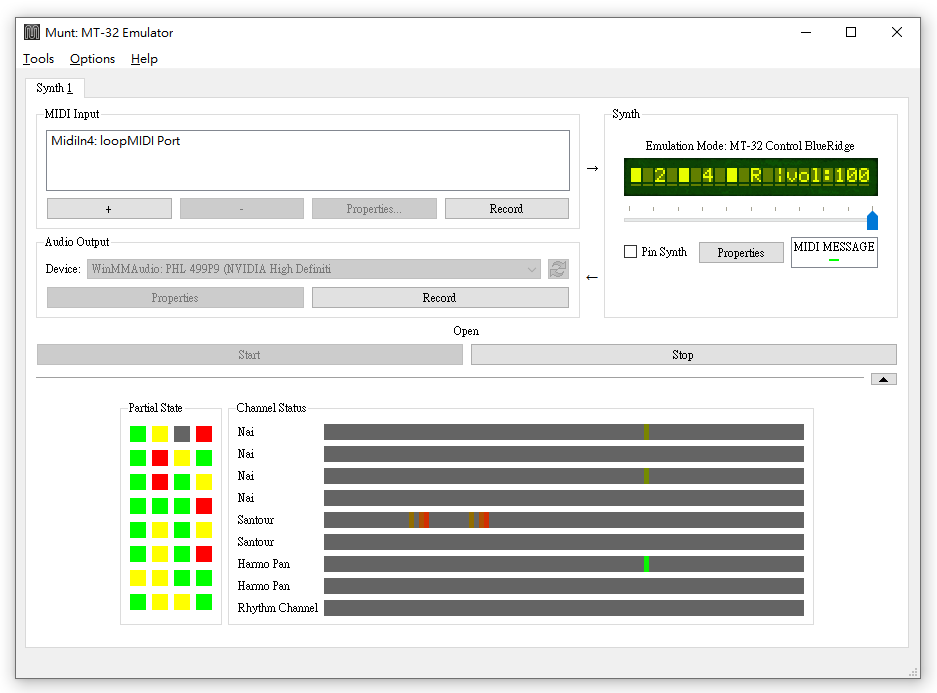The image size is (937, 693).
Task: Click the Munt app icon in title bar
Action: (x=32, y=32)
